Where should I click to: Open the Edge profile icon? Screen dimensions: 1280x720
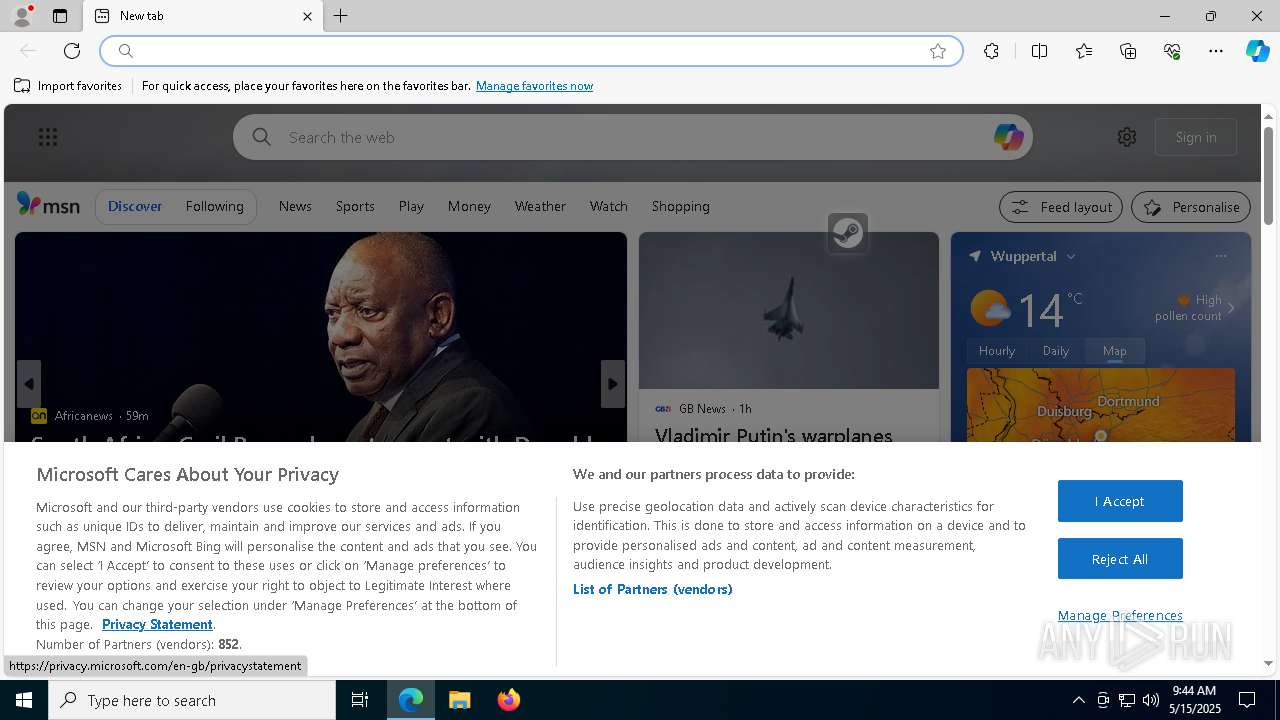tap(22, 16)
